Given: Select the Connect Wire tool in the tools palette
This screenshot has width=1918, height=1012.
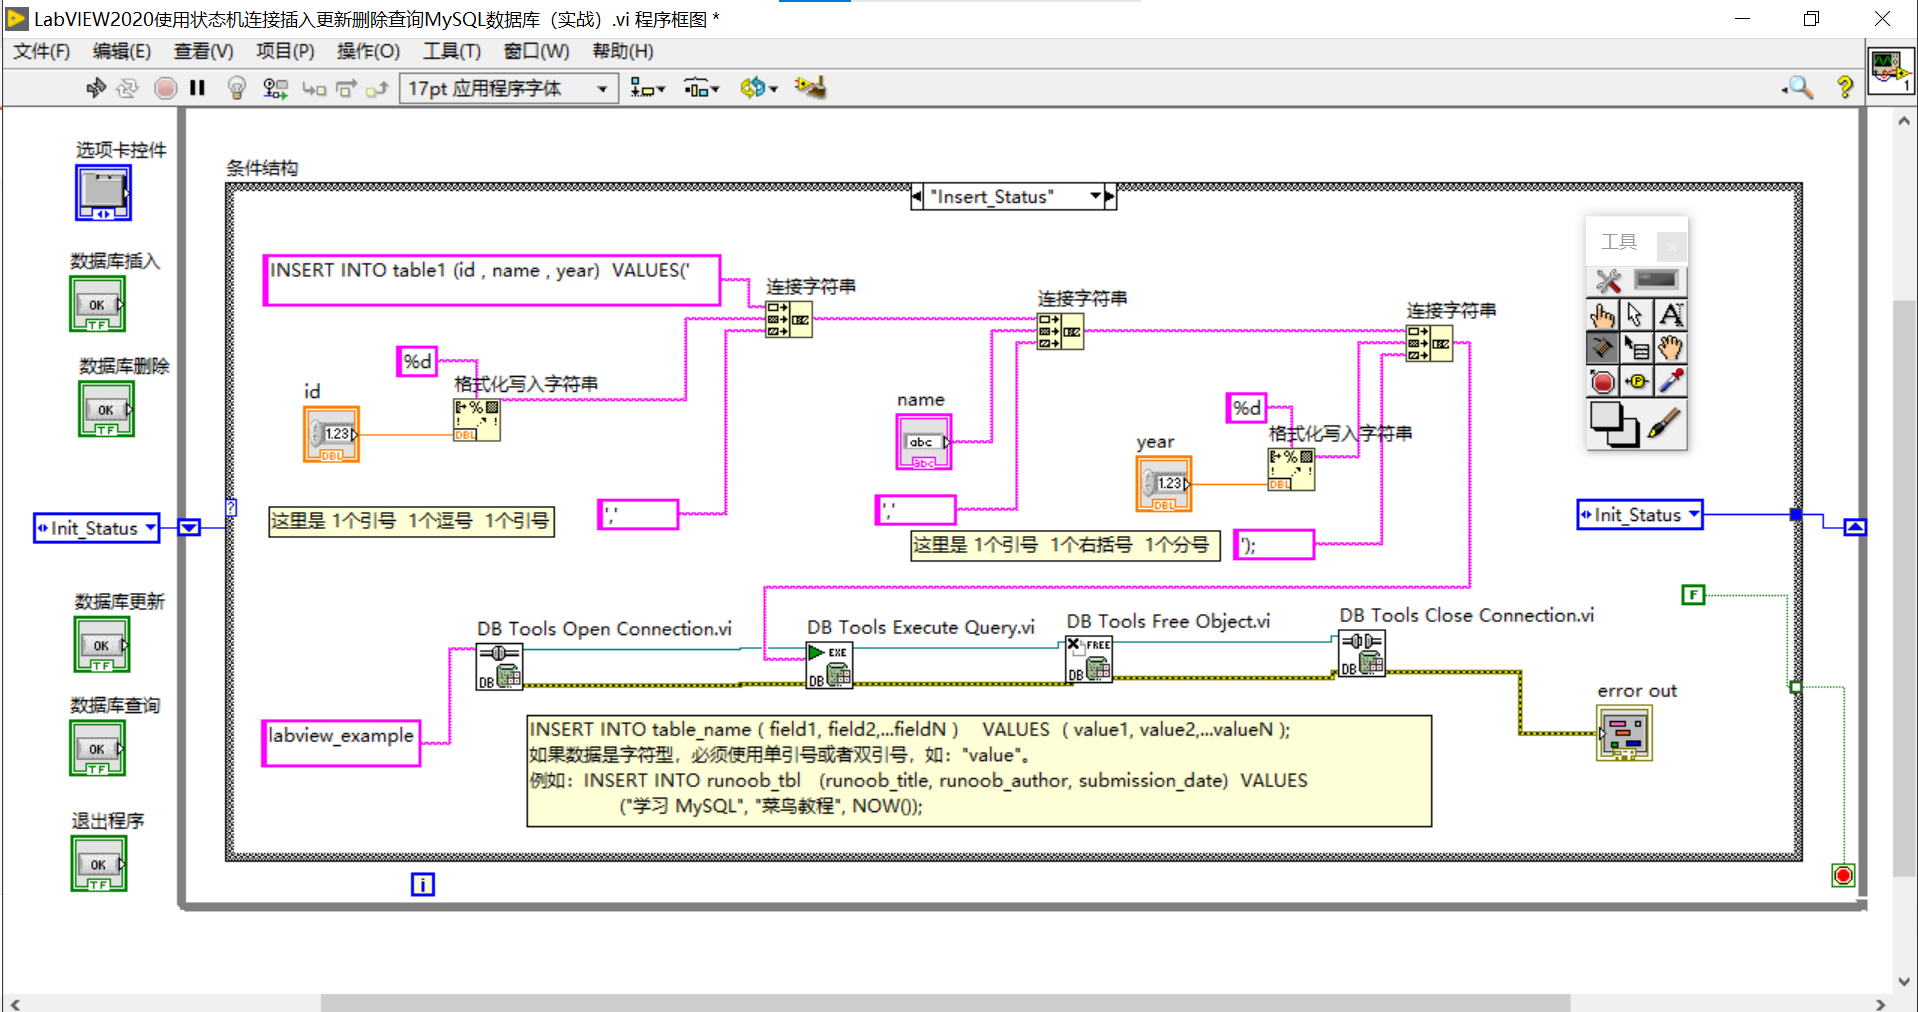Looking at the screenshot, I should (x=1601, y=348).
